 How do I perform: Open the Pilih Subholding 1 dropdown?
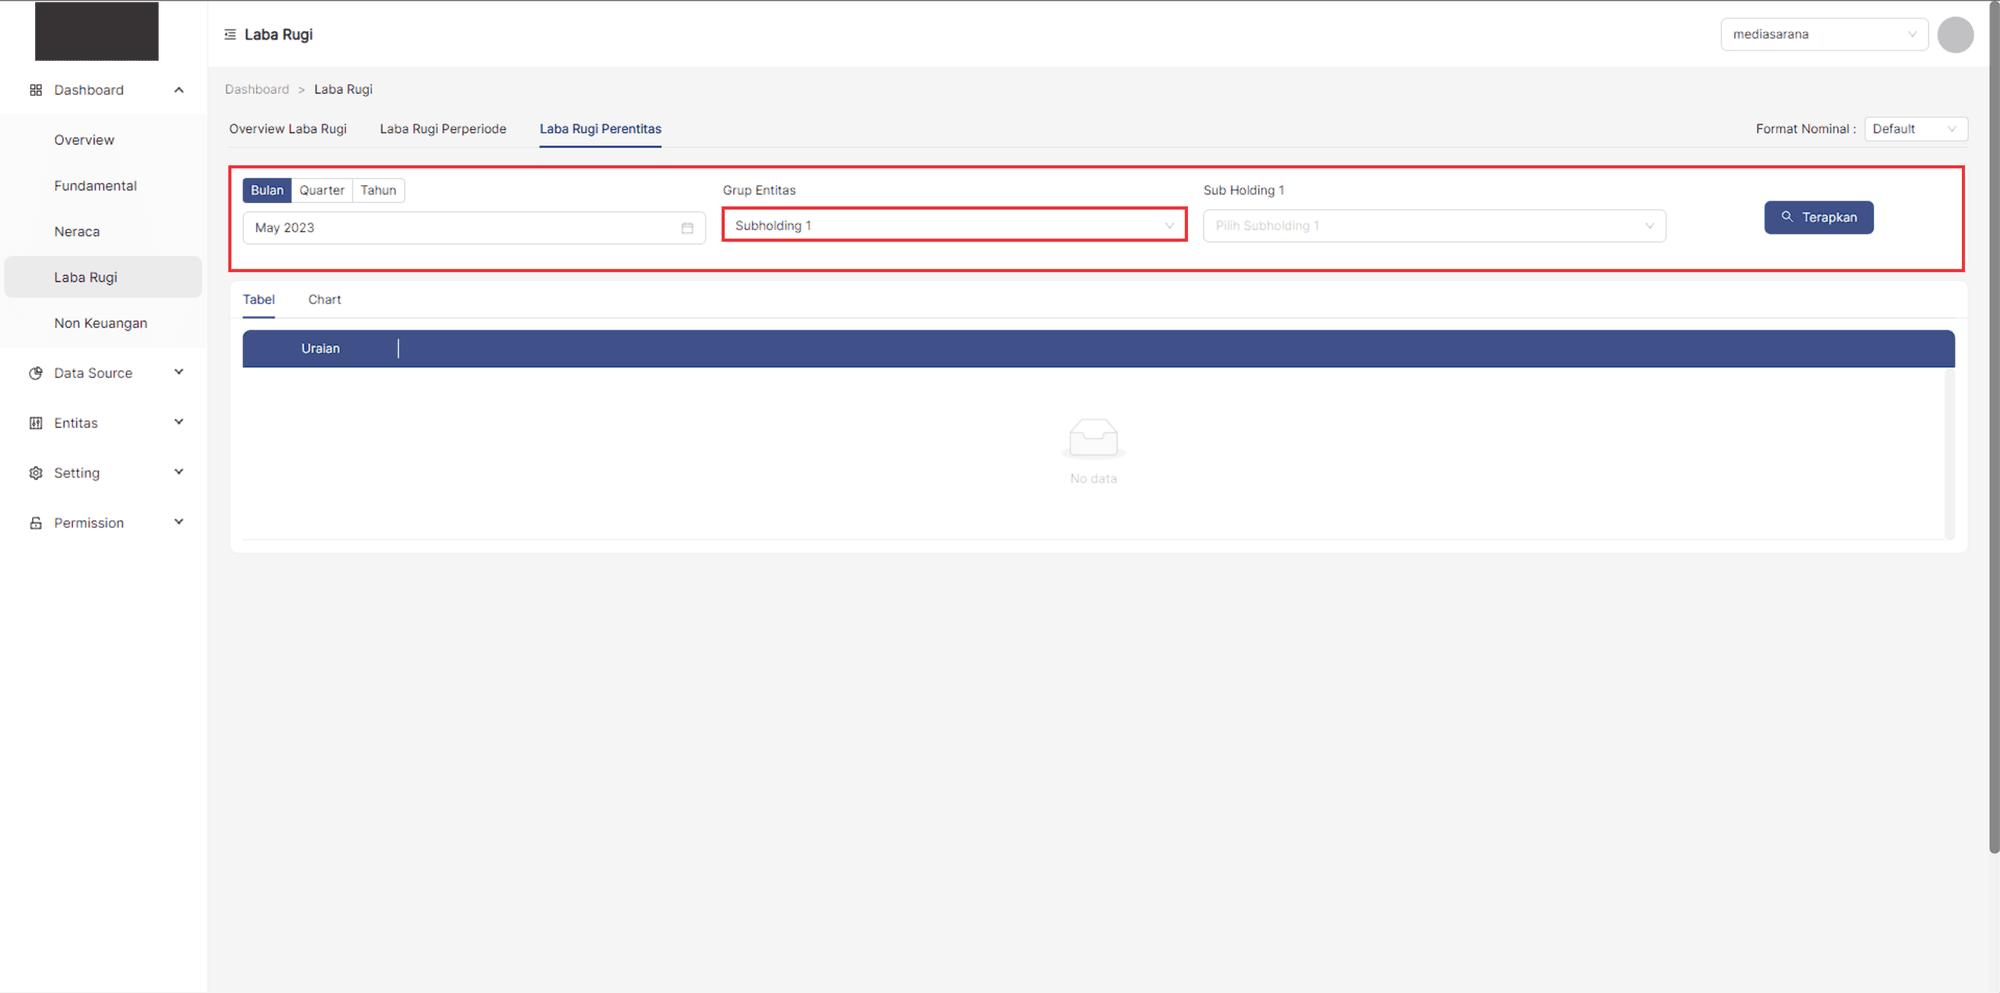(1433, 226)
